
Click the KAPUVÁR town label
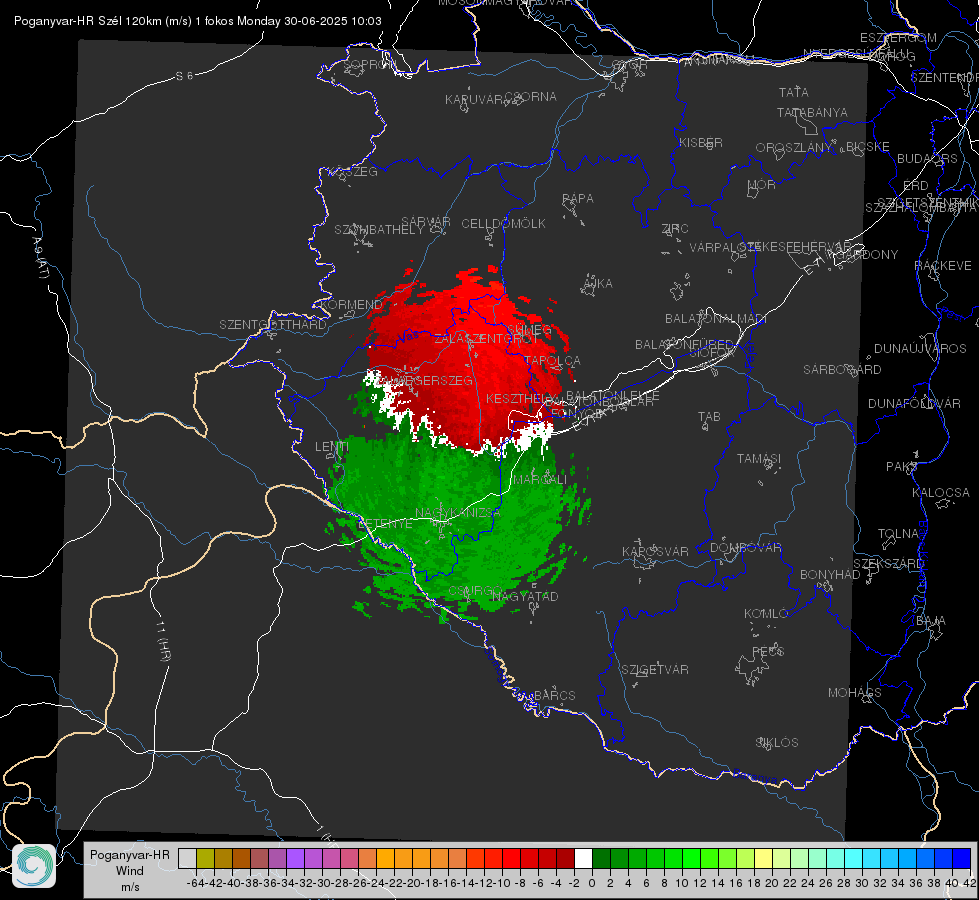pos(474,100)
